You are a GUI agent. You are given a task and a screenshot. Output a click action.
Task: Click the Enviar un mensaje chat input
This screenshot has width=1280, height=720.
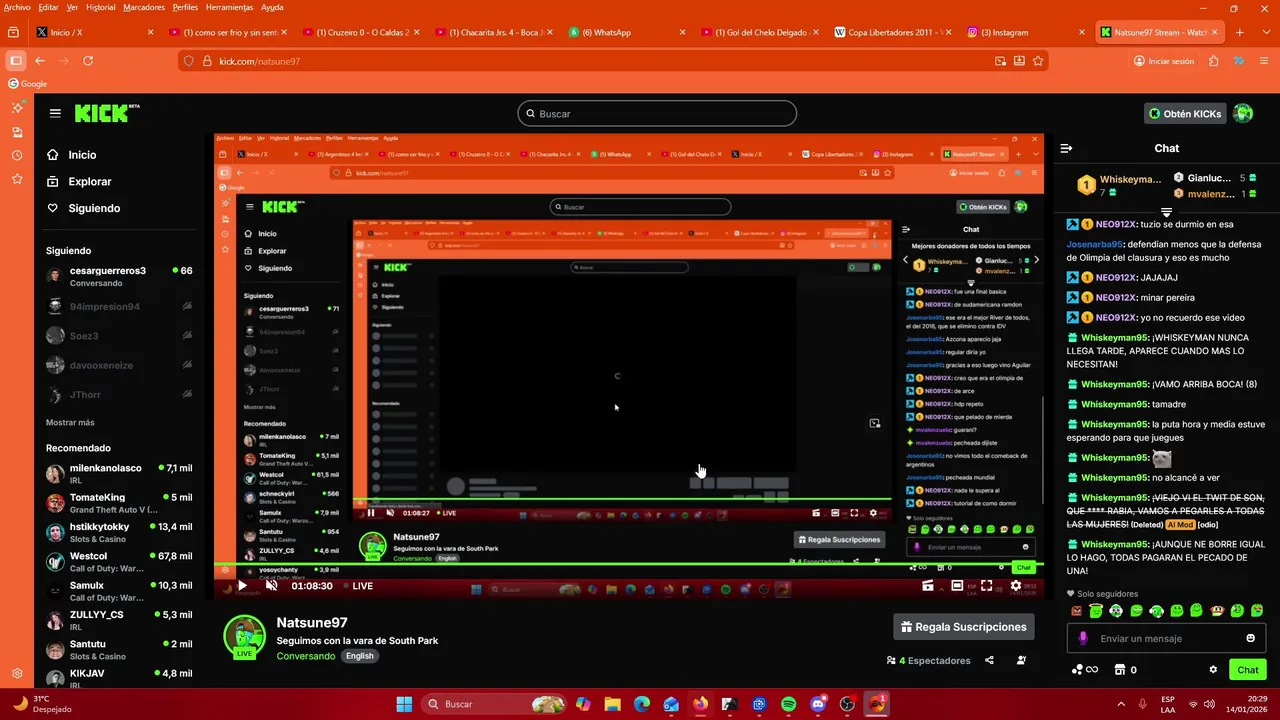click(x=1165, y=638)
